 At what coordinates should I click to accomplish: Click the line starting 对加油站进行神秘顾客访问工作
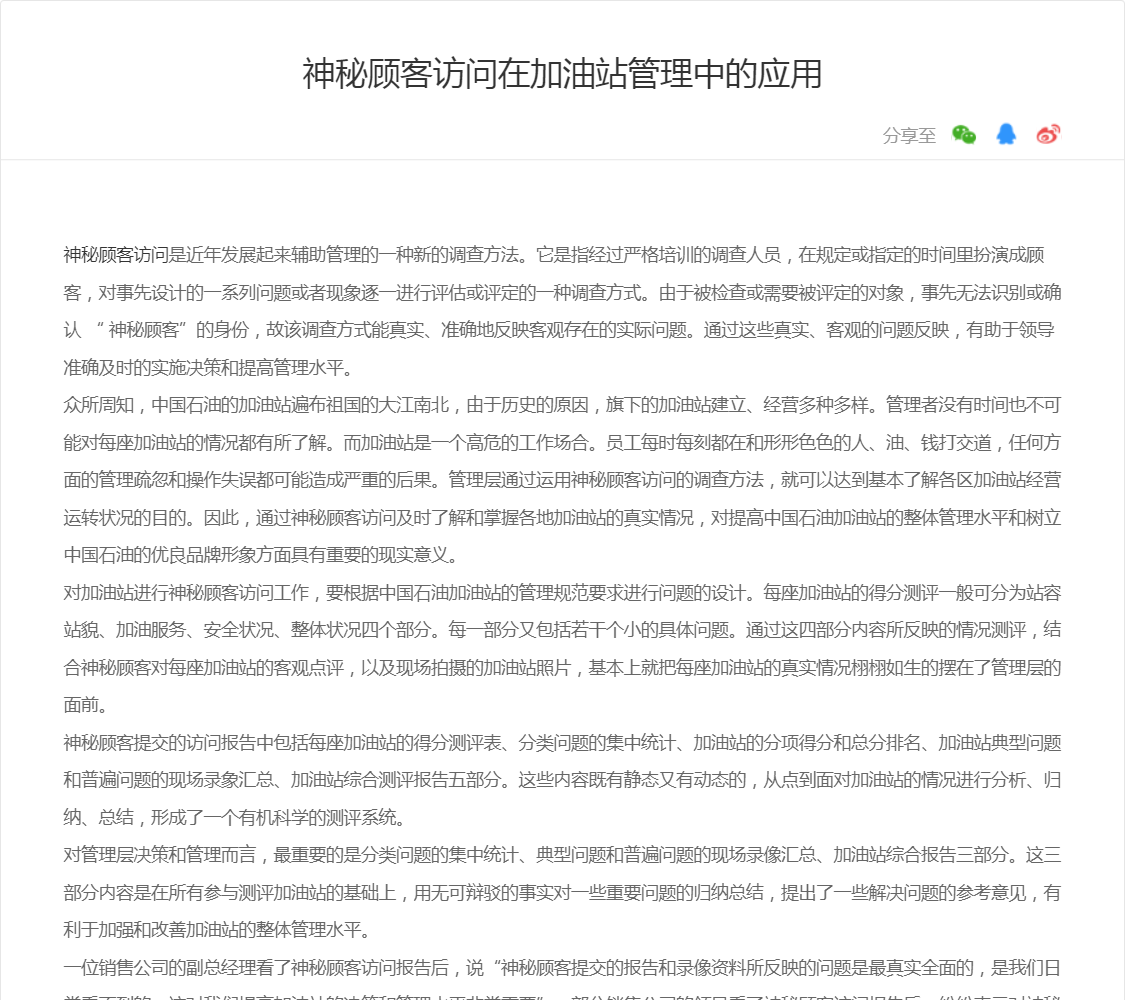point(562,593)
